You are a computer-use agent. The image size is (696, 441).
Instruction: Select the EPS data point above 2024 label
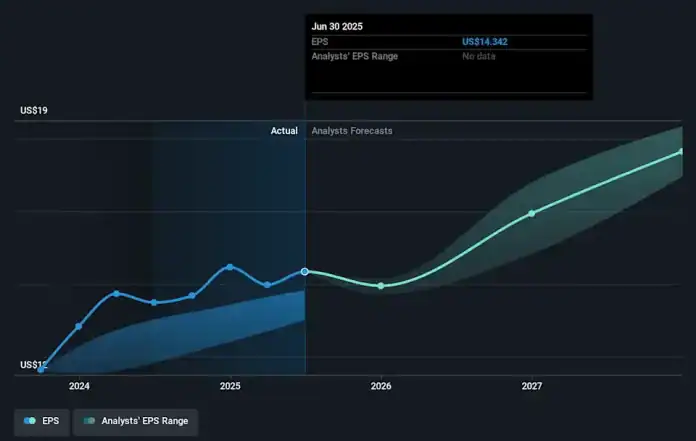click(79, 326)
